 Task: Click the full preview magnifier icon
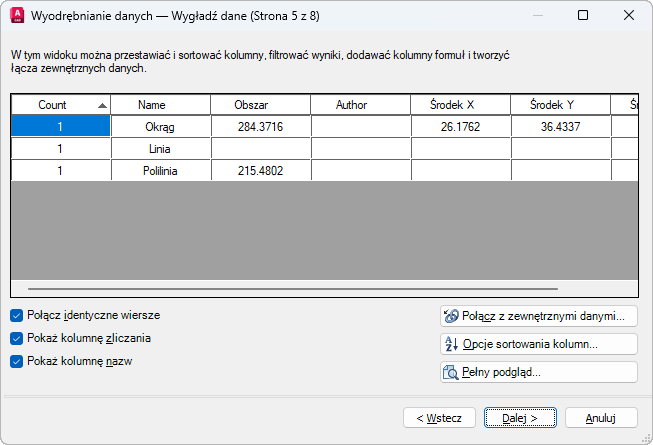click(451, 372)
